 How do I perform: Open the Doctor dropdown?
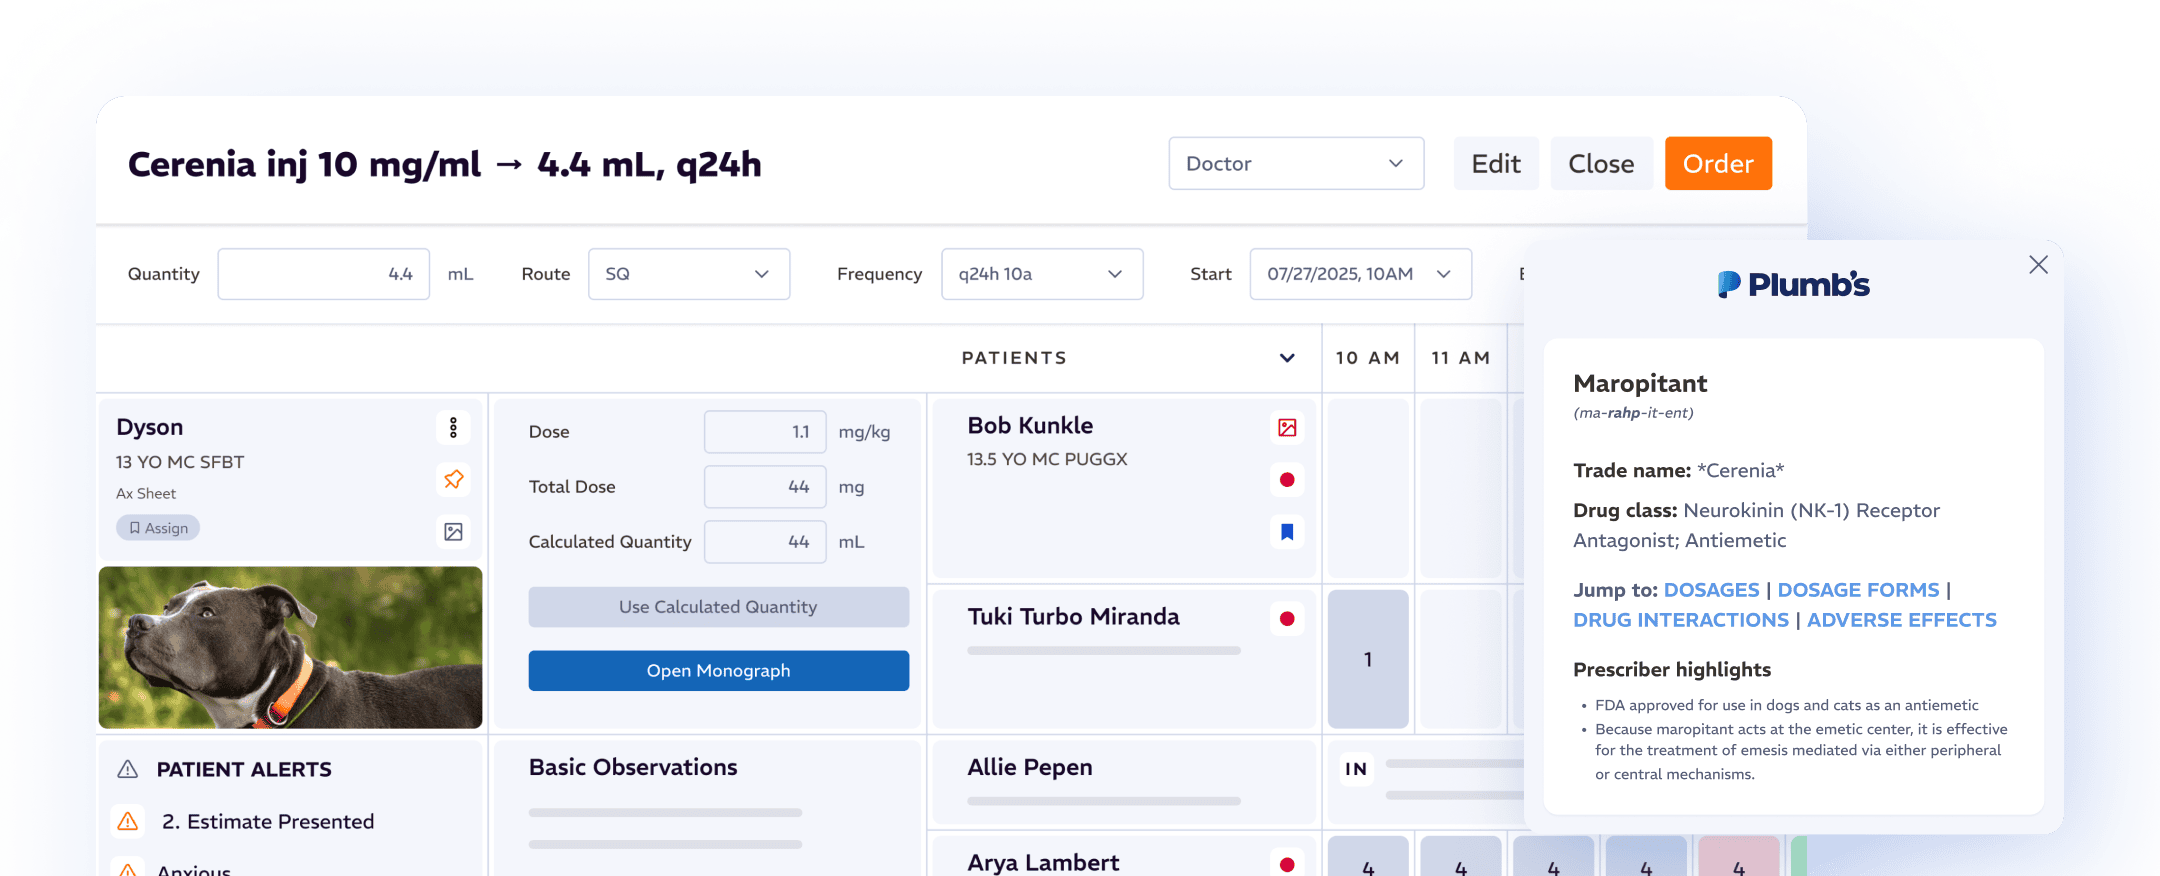coord(1296,163)
